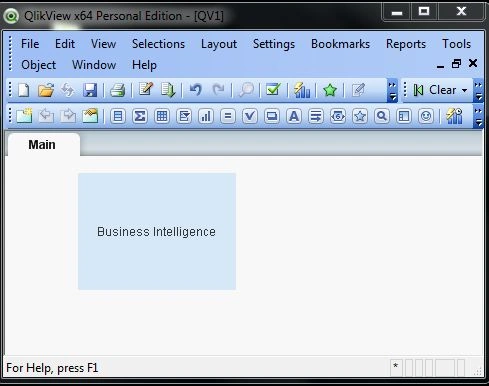
Task: Launch the Quick Chart wizard icon
Action: click(x=302, y=90)
